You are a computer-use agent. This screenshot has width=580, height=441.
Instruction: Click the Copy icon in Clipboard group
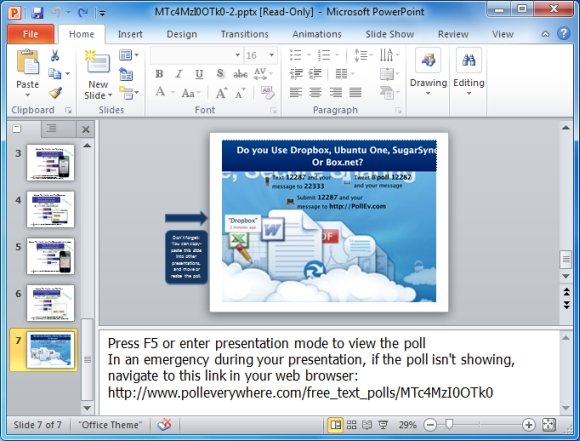pos(55,73)
